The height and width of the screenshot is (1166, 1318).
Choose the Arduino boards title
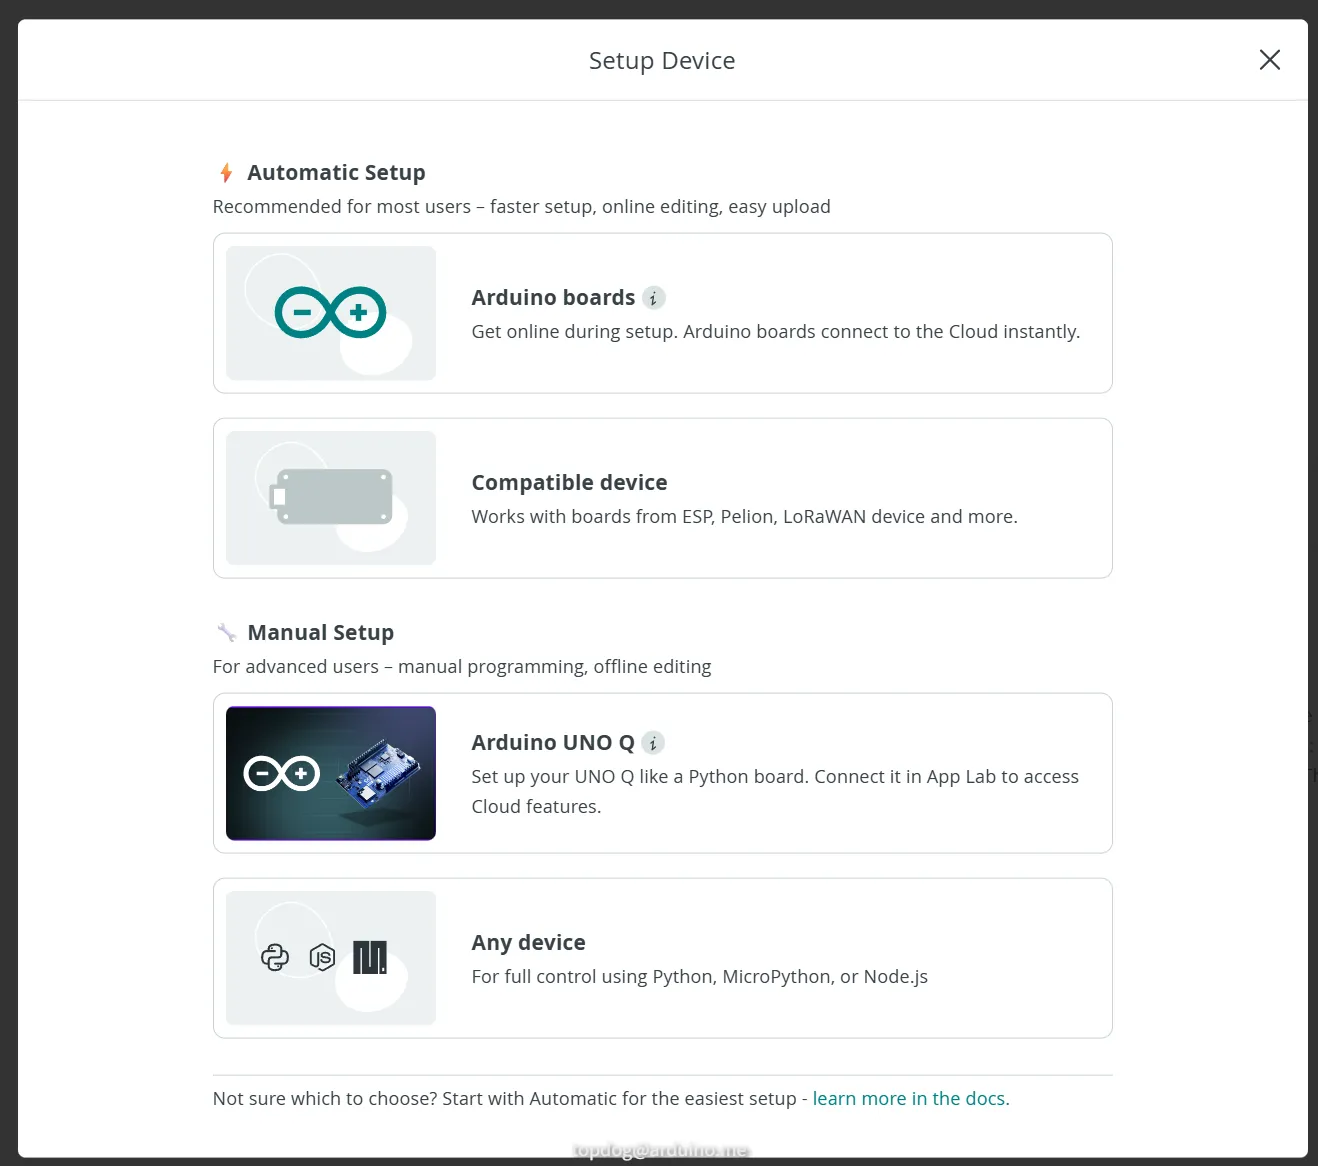pyautogui.click(x=553, y=298)
